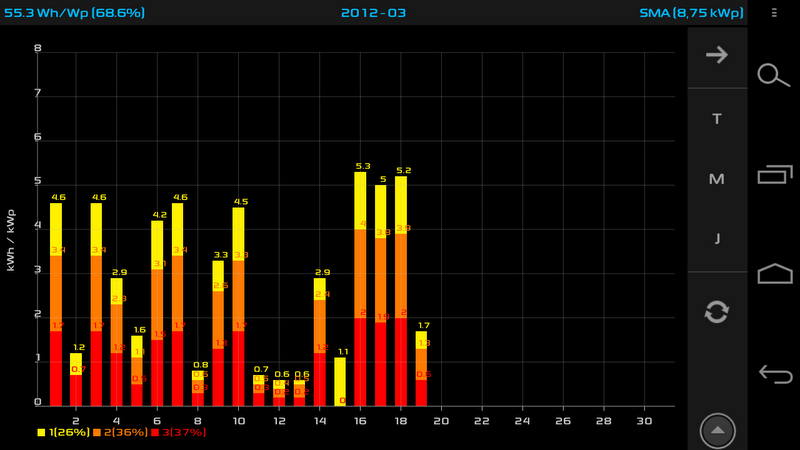Select the day 16 bar showing 5.3

[x=360, y=289]
